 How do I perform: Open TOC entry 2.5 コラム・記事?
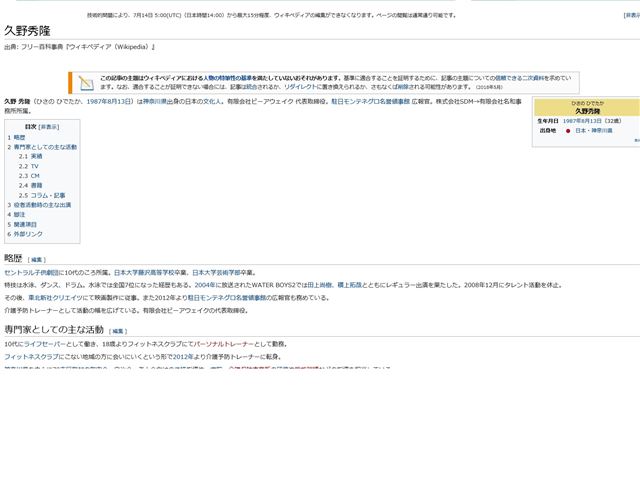(x=42, y=195)
